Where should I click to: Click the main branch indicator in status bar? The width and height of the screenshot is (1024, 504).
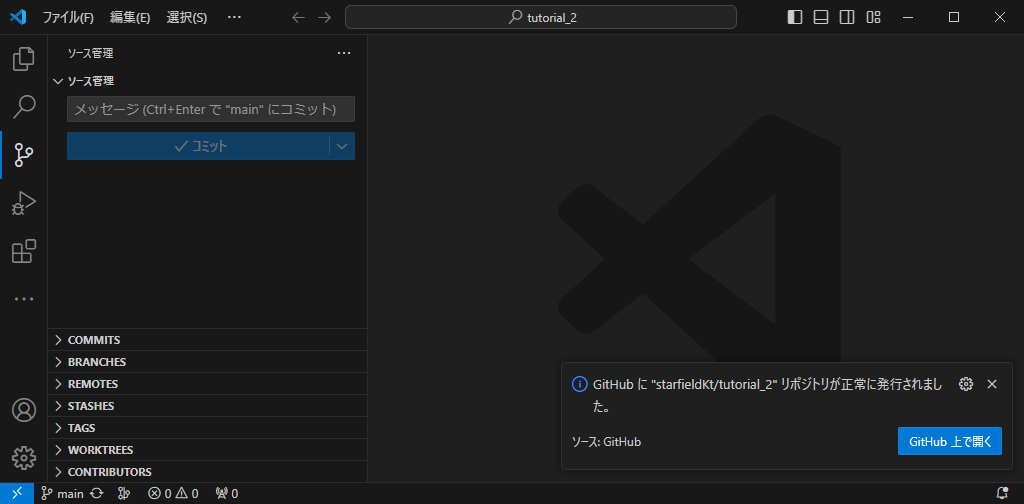pos(61,494)
